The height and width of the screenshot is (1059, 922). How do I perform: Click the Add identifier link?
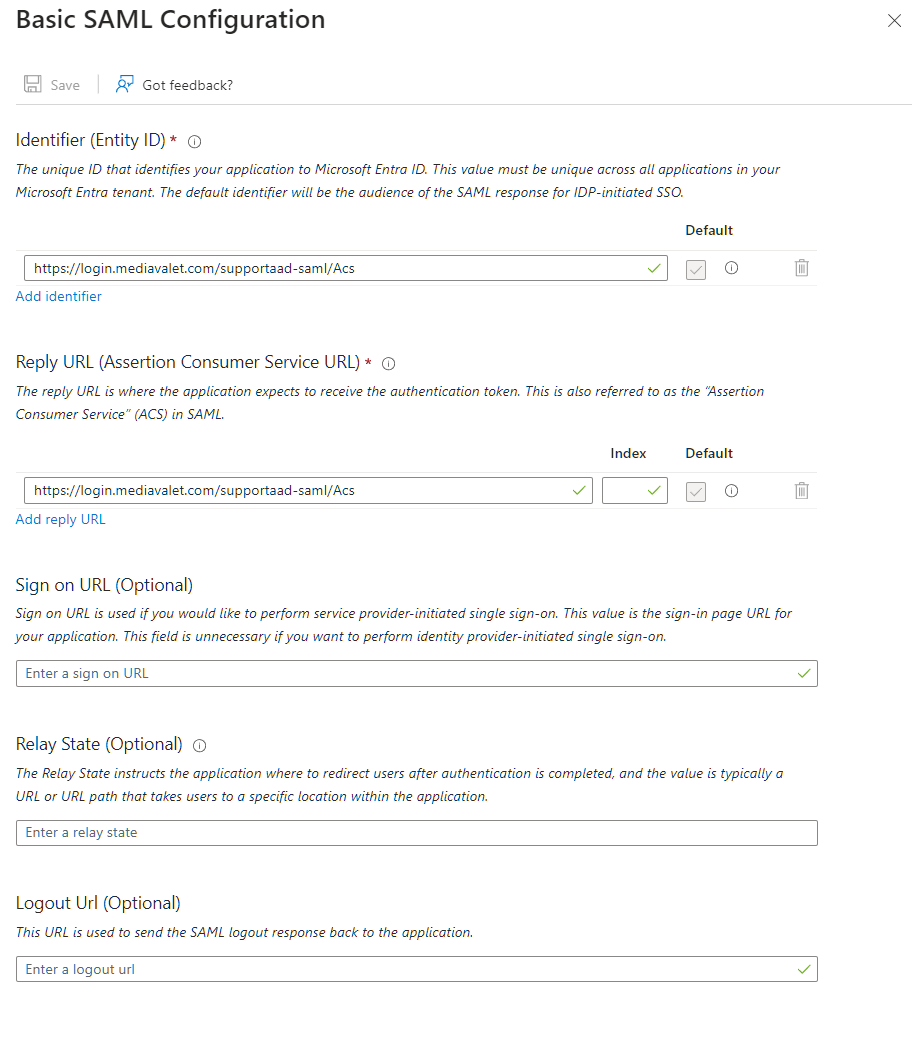pyautogui.click(x=58, y=296)
